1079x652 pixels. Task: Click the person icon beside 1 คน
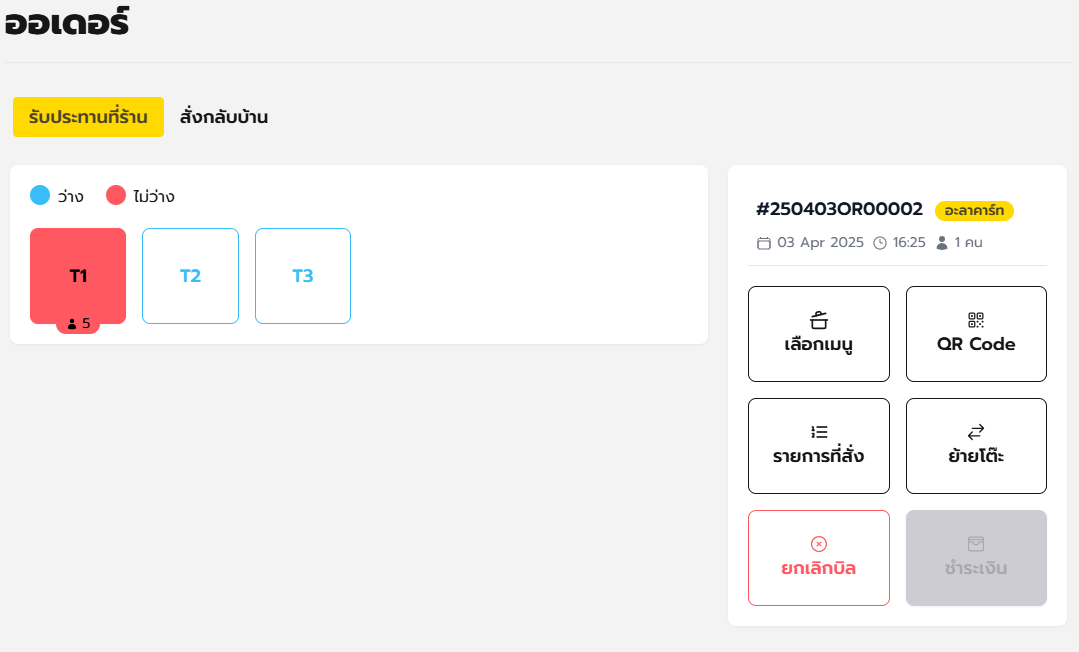click(942, 243)
